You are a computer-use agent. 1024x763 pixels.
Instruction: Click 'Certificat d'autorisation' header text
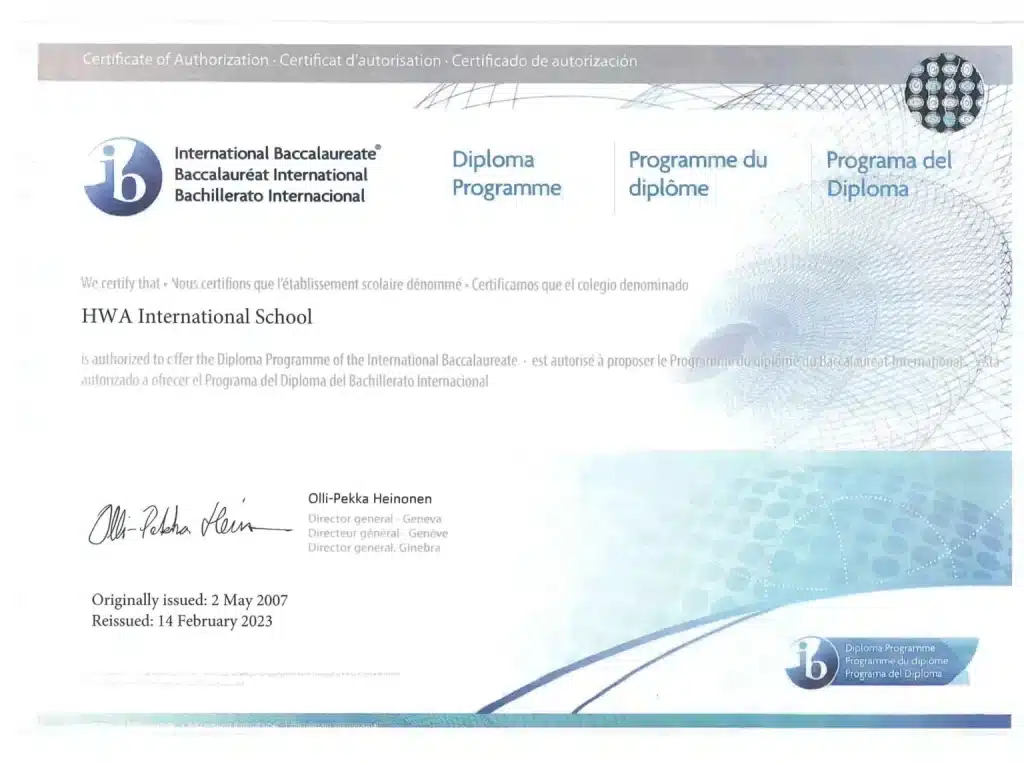[360, 61]
